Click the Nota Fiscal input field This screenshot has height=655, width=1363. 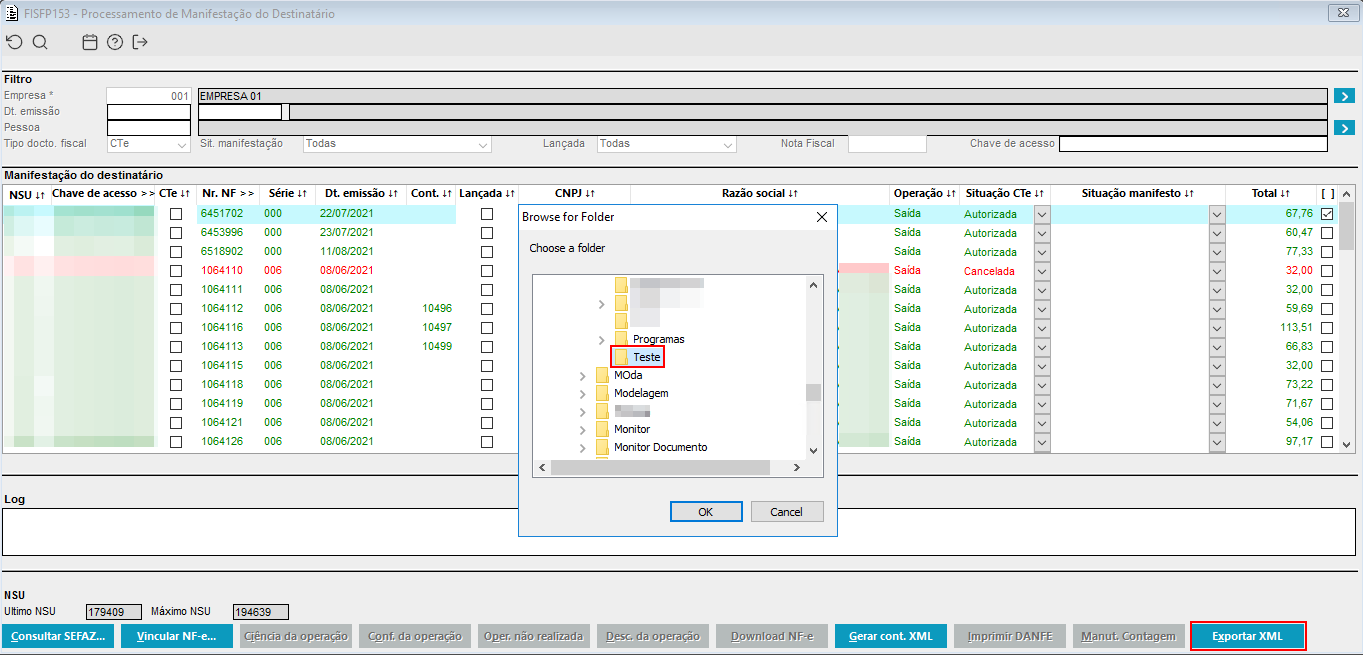pyautogui.click(x=887, y=144)
